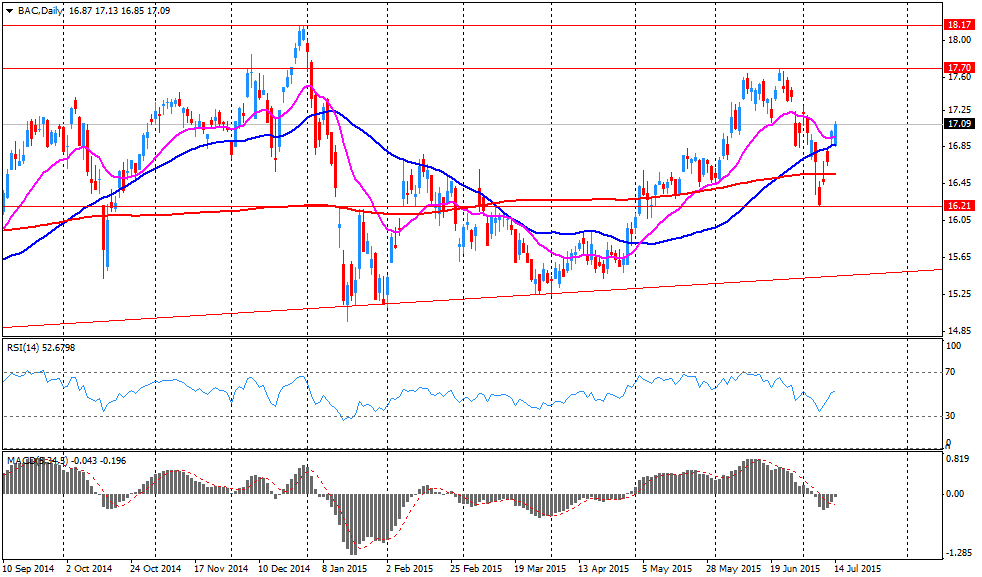Click the 100 level on the RSI scale
The height and width of the screenshot is (577, 982).
[x=954, y=346]
